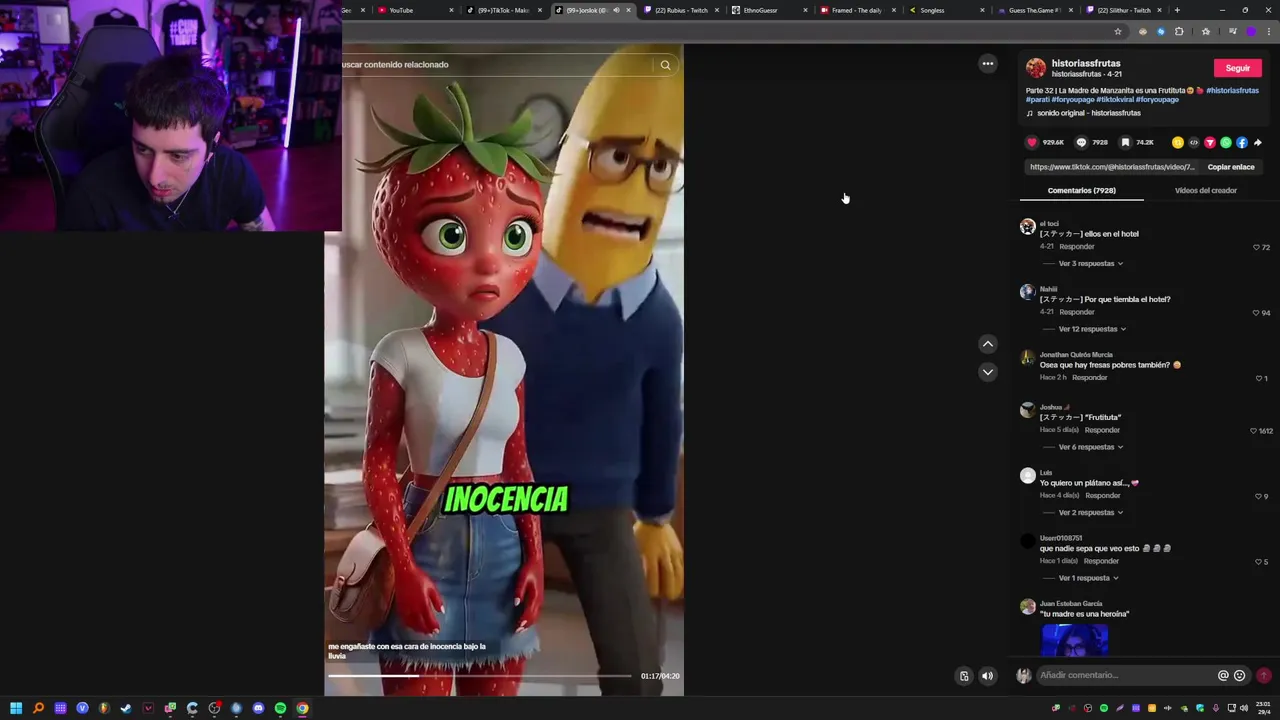This screenshot has width=1280, height=720.
Task: Like el toci's comment with heart
Action: [x=1257, y=247]
